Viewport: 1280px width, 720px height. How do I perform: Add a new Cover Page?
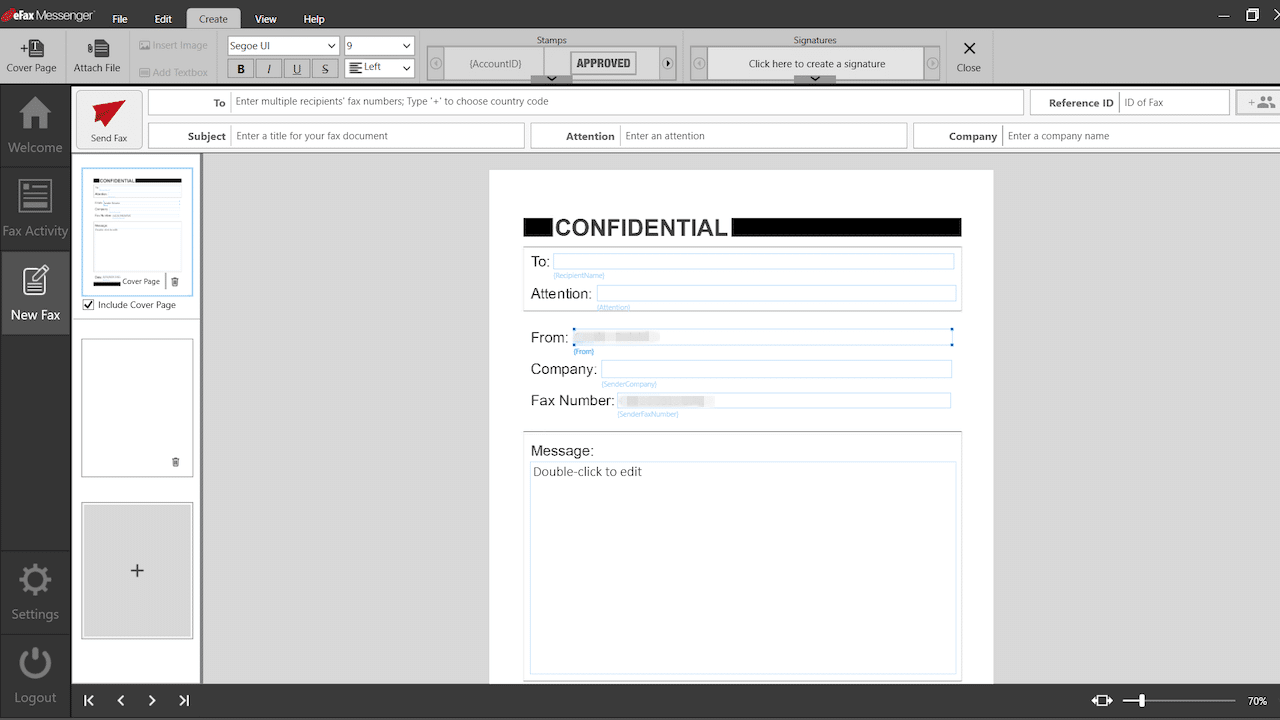[x=31, y=56]
